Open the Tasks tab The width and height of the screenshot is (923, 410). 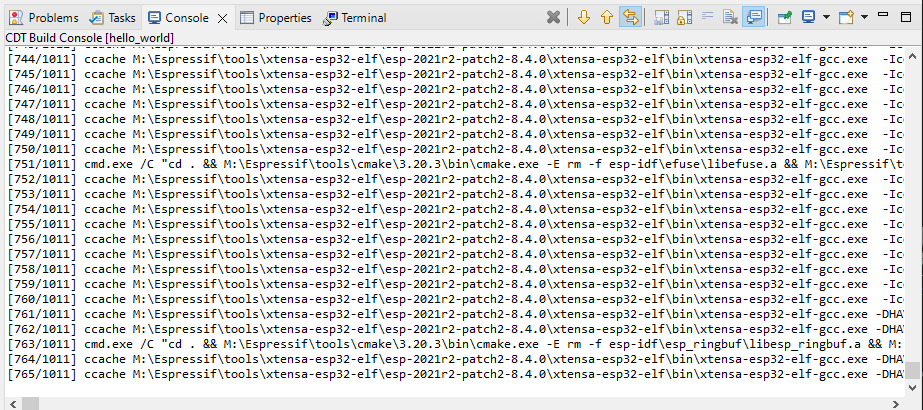(x=113, y=18)
